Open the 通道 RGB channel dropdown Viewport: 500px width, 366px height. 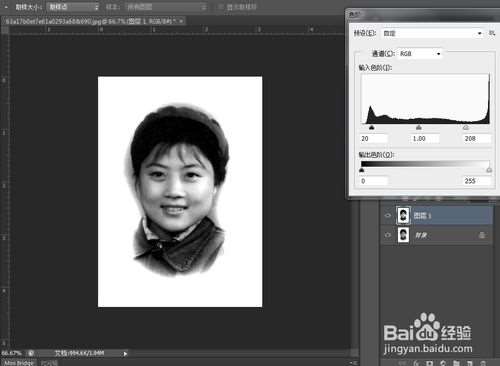point(420,53)
